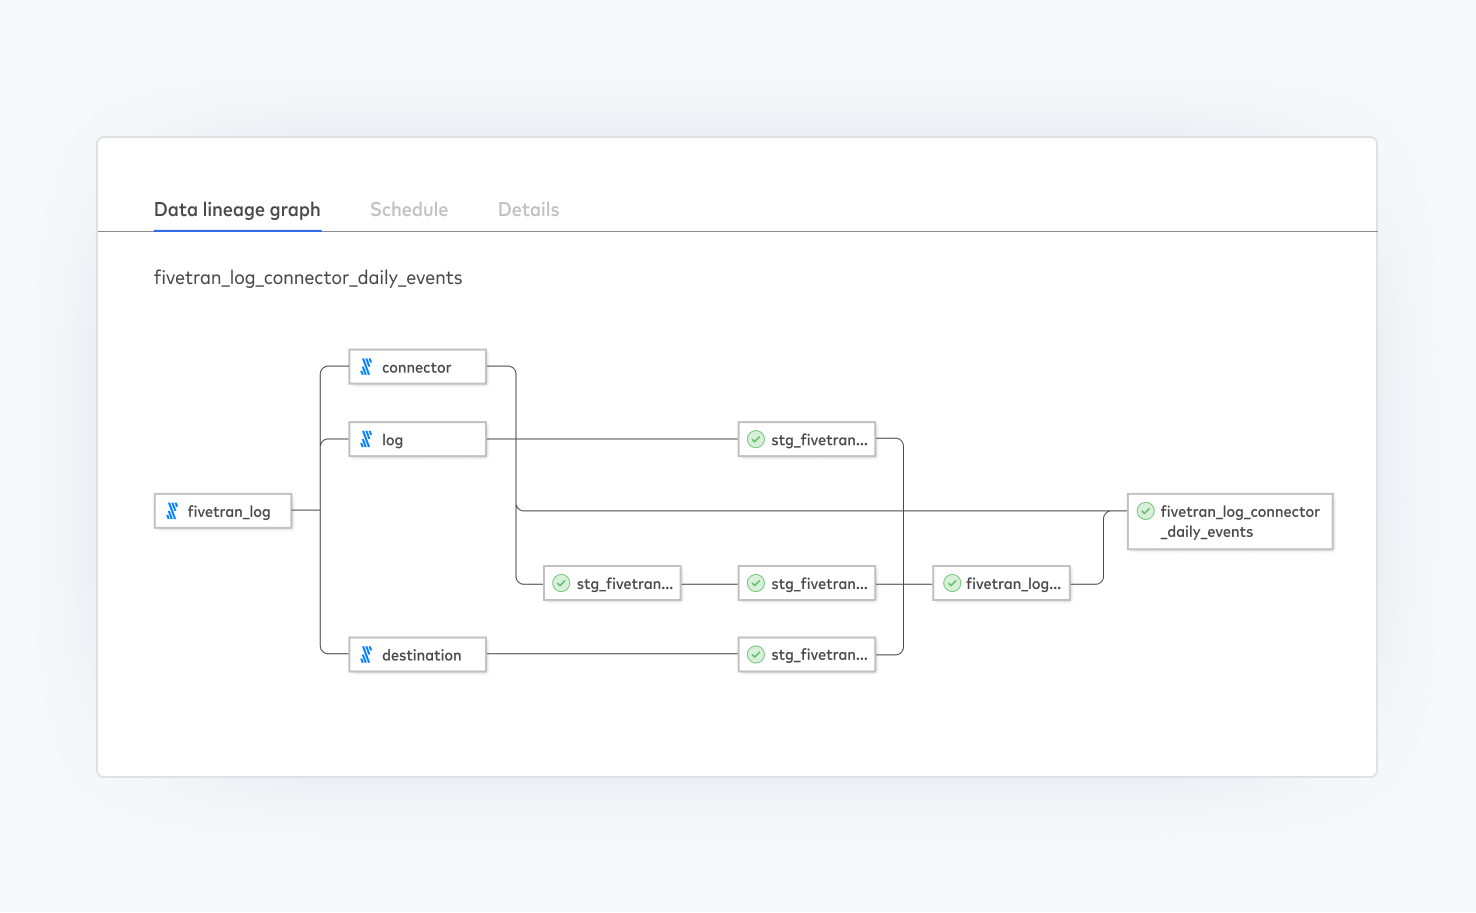Click the Fivetran icon on destination node
The width and height of the screenshot is (1476, 913).
click(x=366, y=655)
